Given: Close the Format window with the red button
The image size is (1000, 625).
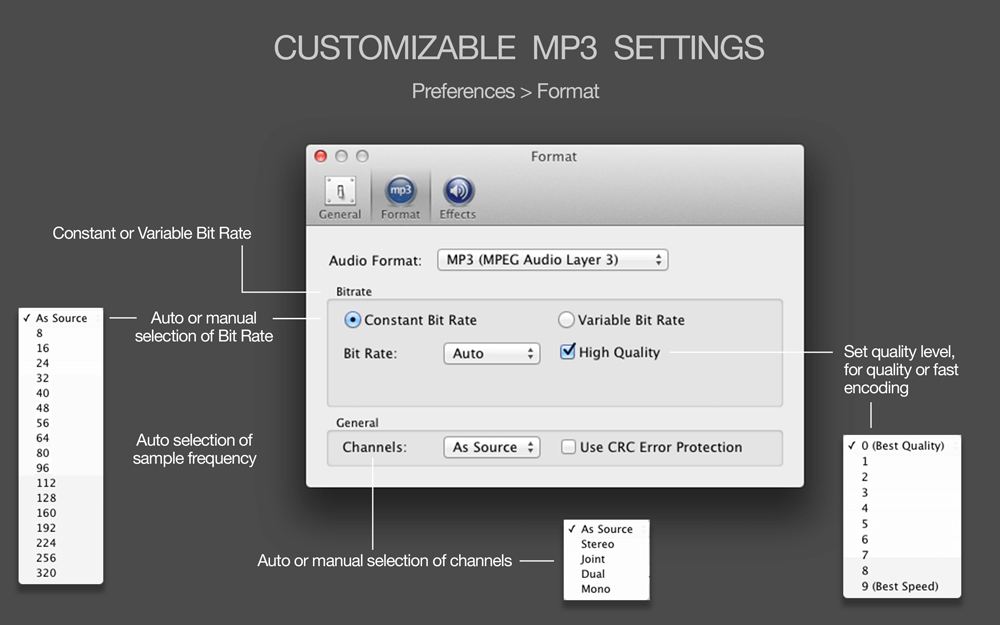Looking at the screenshot, I should (x=321, y=156).
